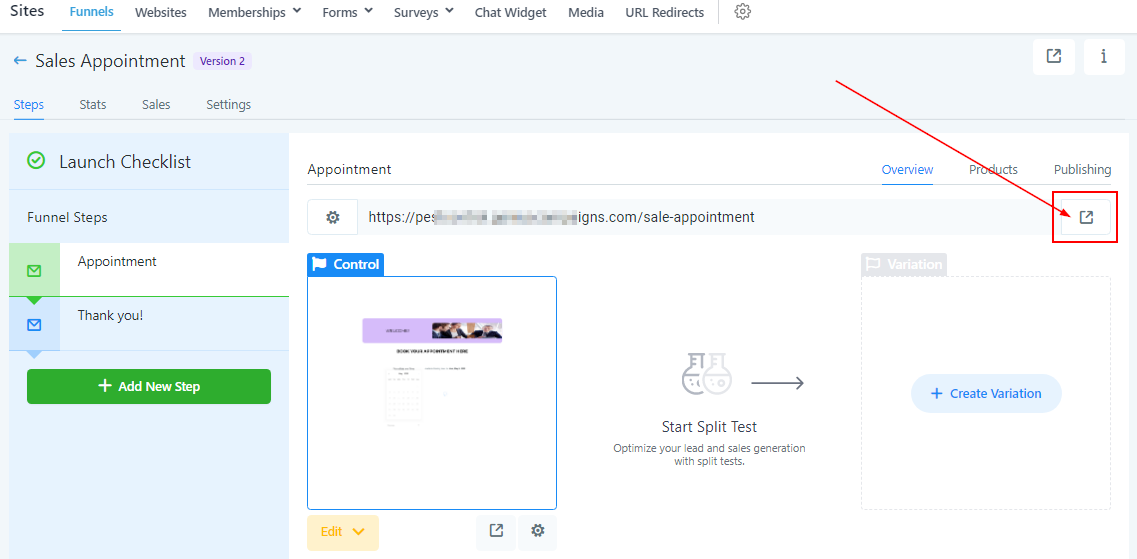This screenshot has width=1137, height=559.
Task: Open Control page settings gear below thumbnail
Action: point(538,531)
